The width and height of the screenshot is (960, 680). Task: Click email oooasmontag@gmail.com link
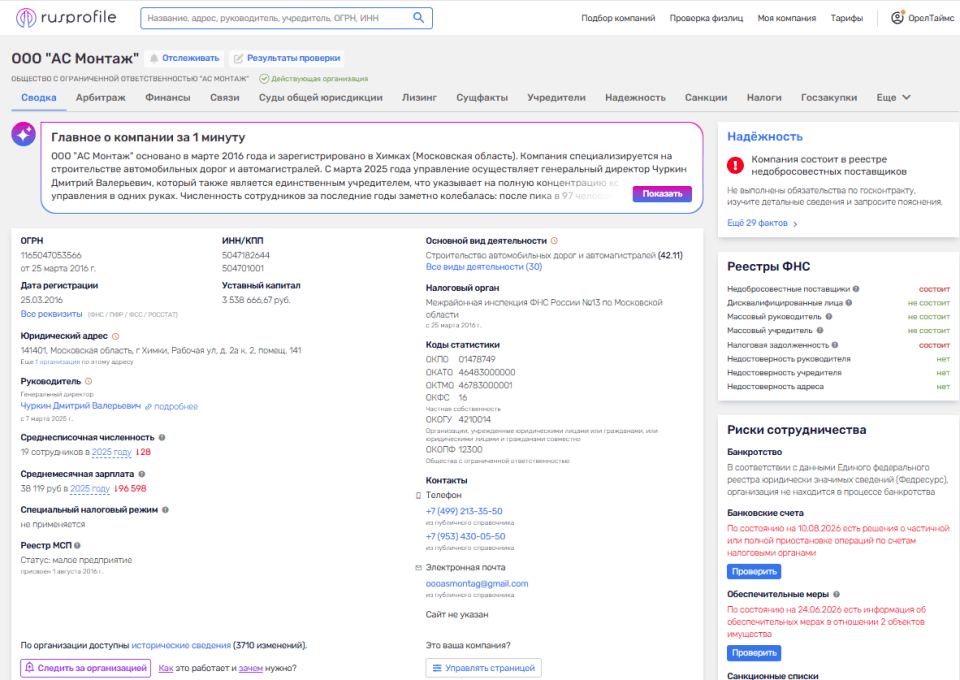(477, 584)
